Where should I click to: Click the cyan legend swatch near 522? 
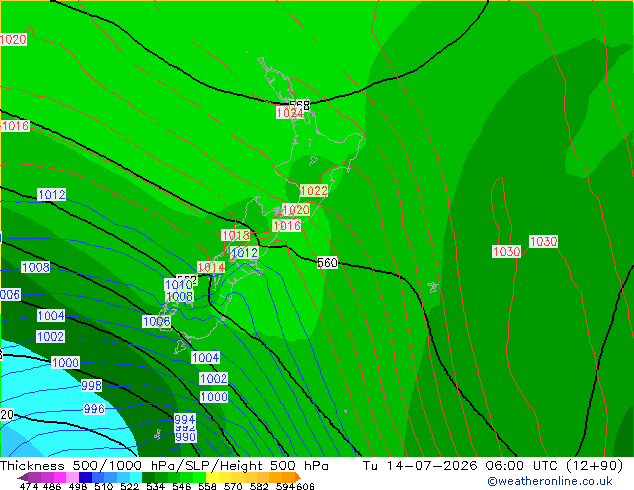pos(136,477)
